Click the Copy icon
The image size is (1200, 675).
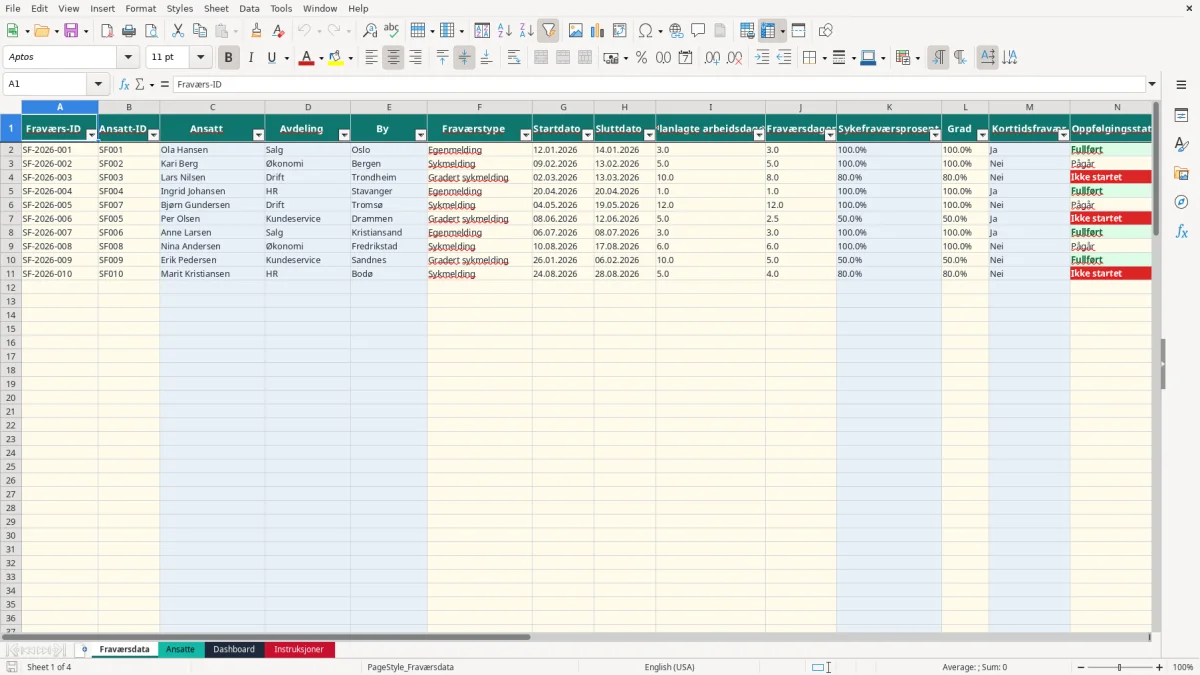tap(200, 31)
